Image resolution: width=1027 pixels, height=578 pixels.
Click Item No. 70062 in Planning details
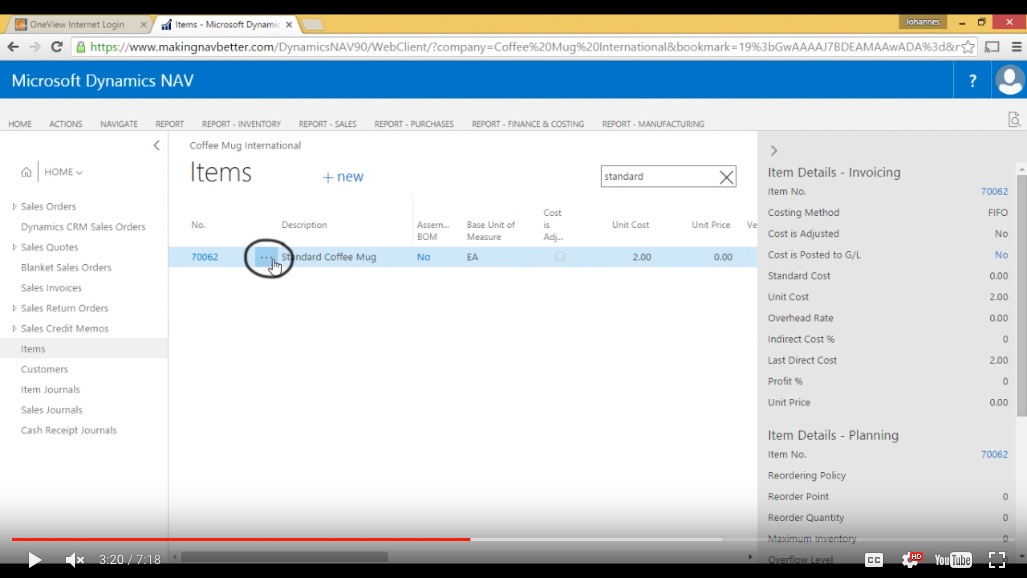click(994, 454)
